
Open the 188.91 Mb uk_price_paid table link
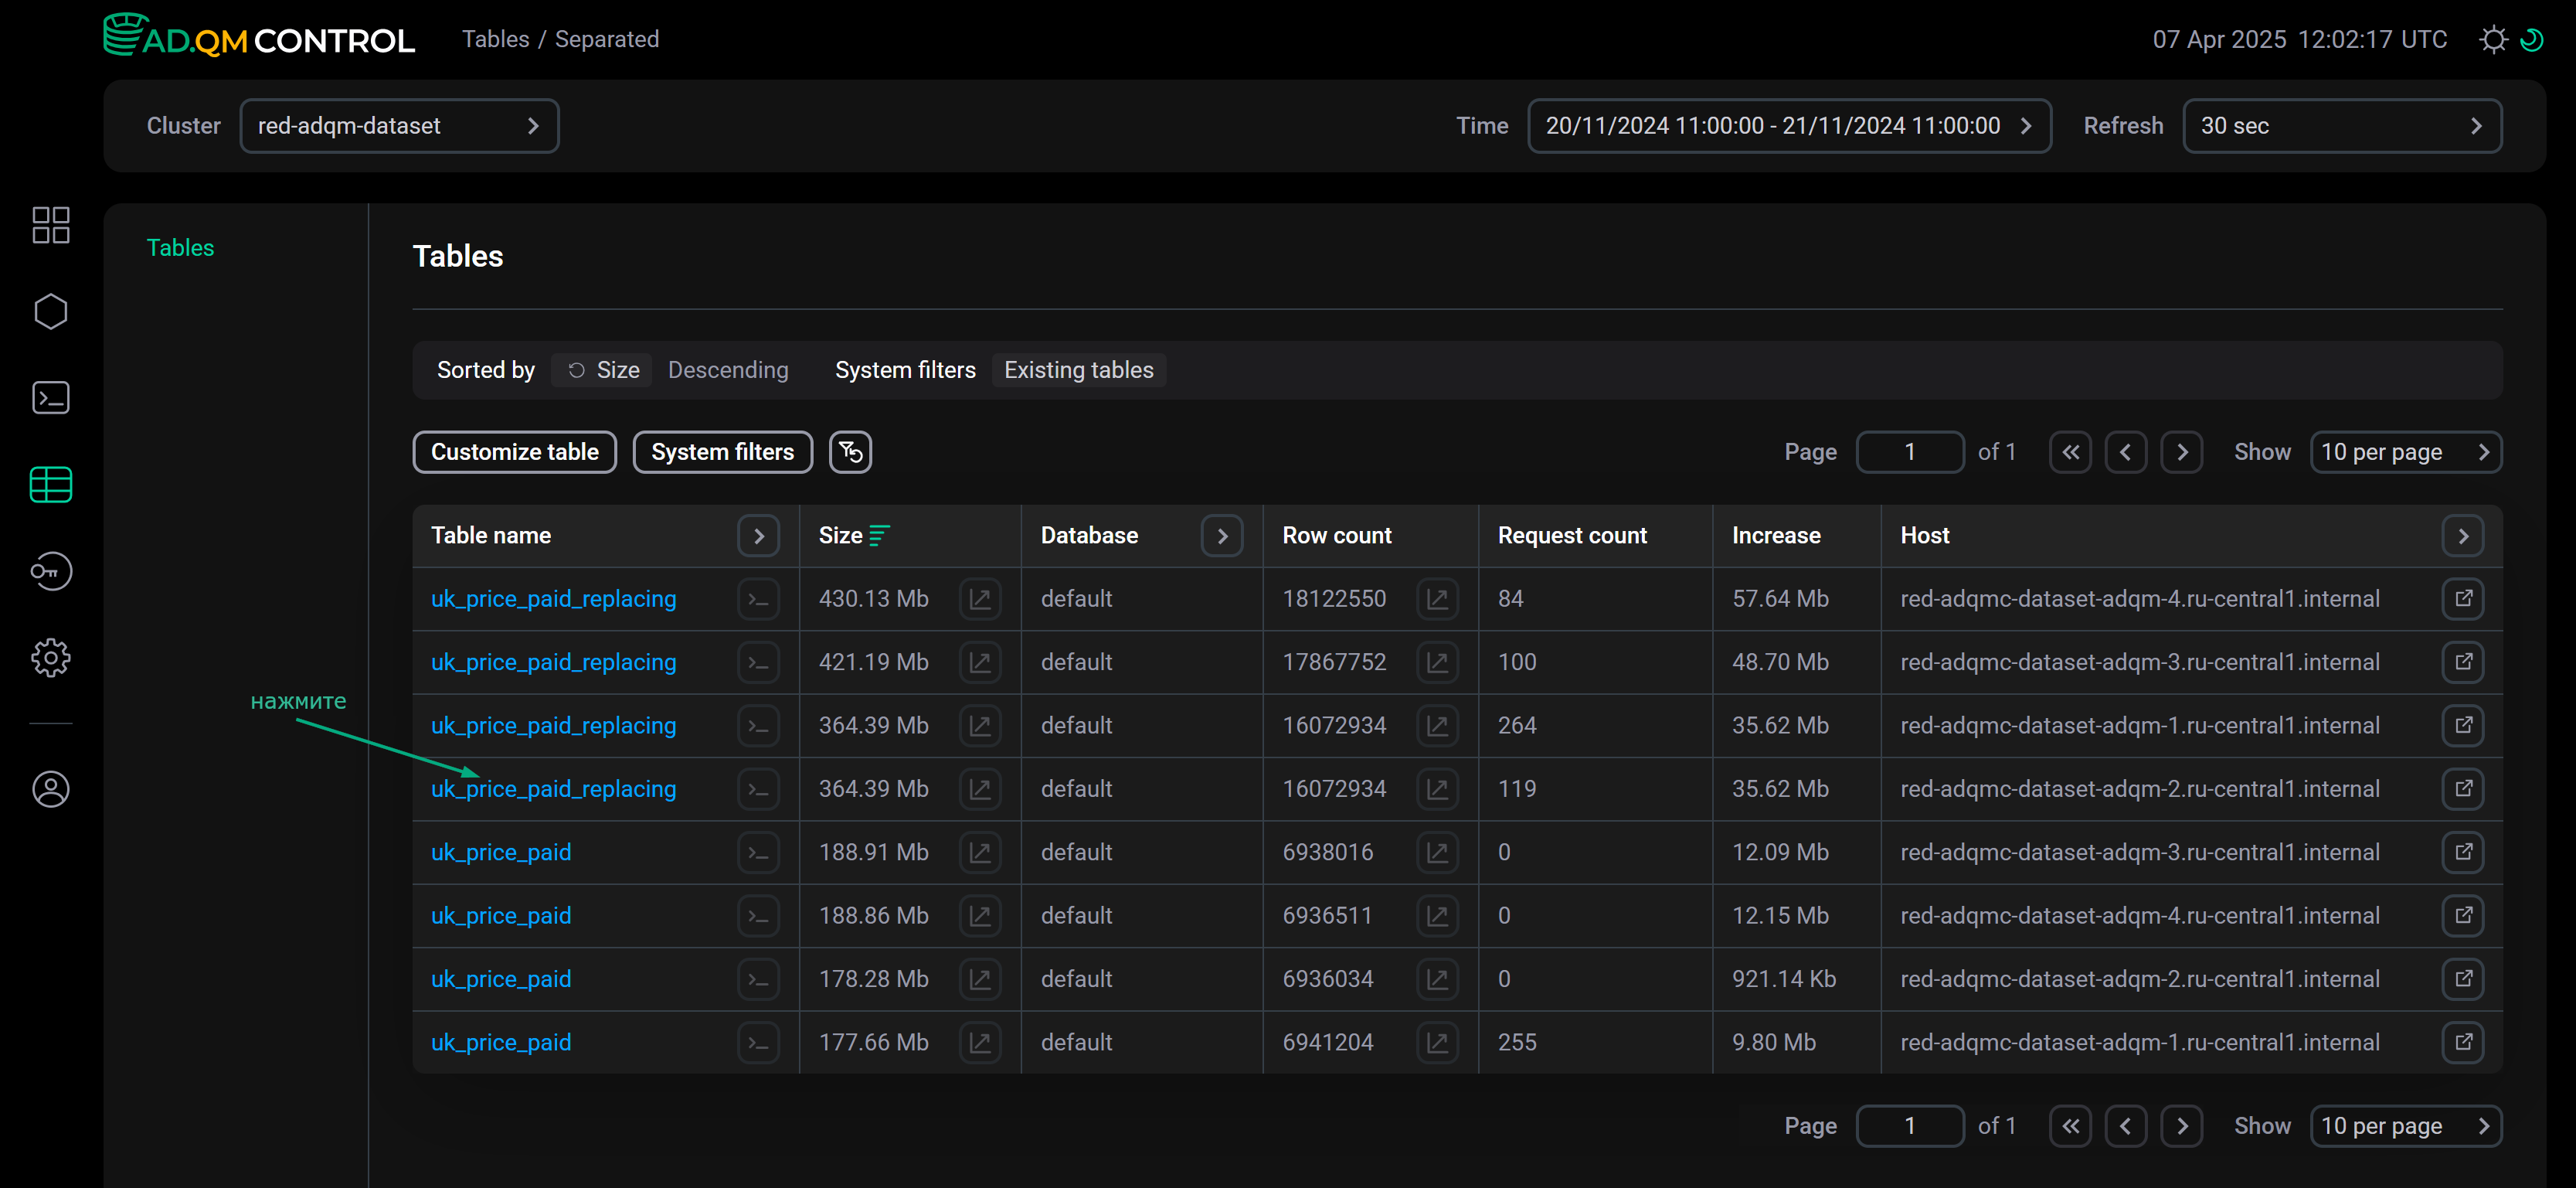[x=500, y=852]
